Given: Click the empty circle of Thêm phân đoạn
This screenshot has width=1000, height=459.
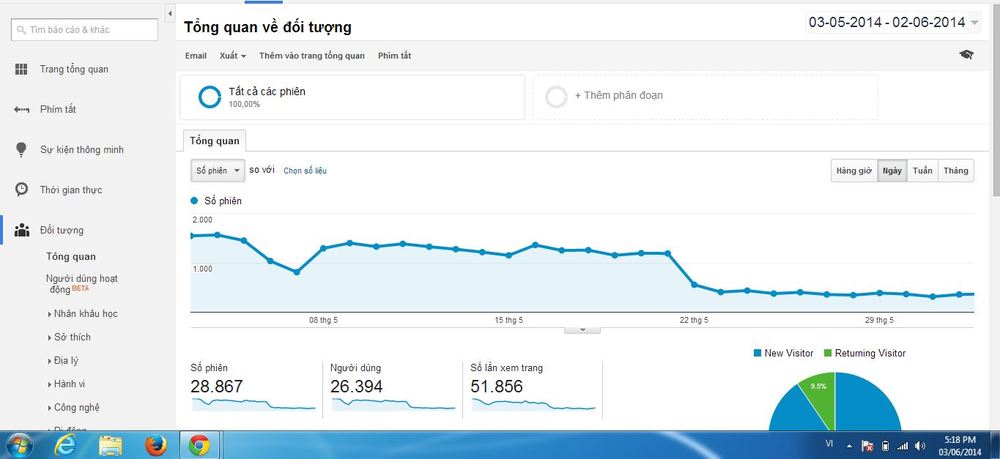Looking at the screenshot, I should tap(556, 96).
